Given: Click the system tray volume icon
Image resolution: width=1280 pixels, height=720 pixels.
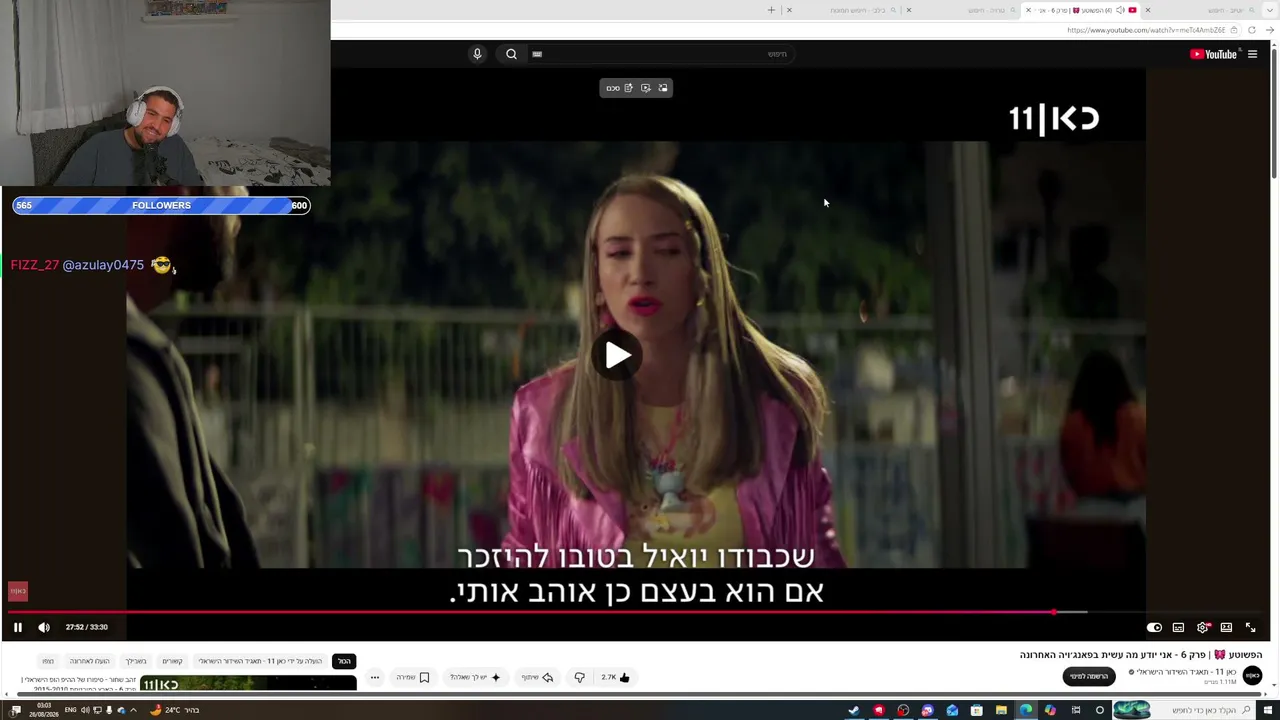Looking at the screenshot, I should tap(85, 711).
